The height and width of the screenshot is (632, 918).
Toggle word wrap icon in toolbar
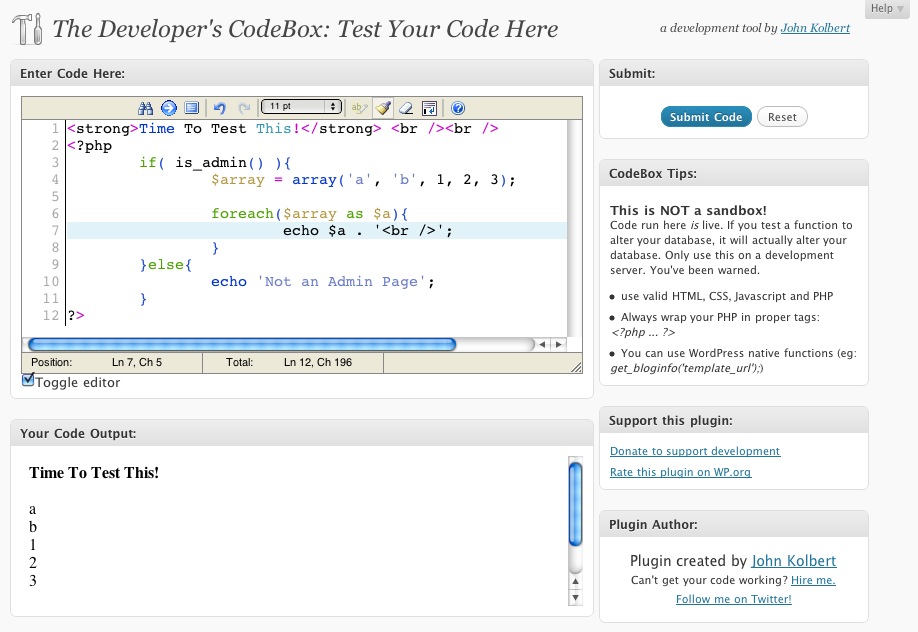click(x=429, y=108)
